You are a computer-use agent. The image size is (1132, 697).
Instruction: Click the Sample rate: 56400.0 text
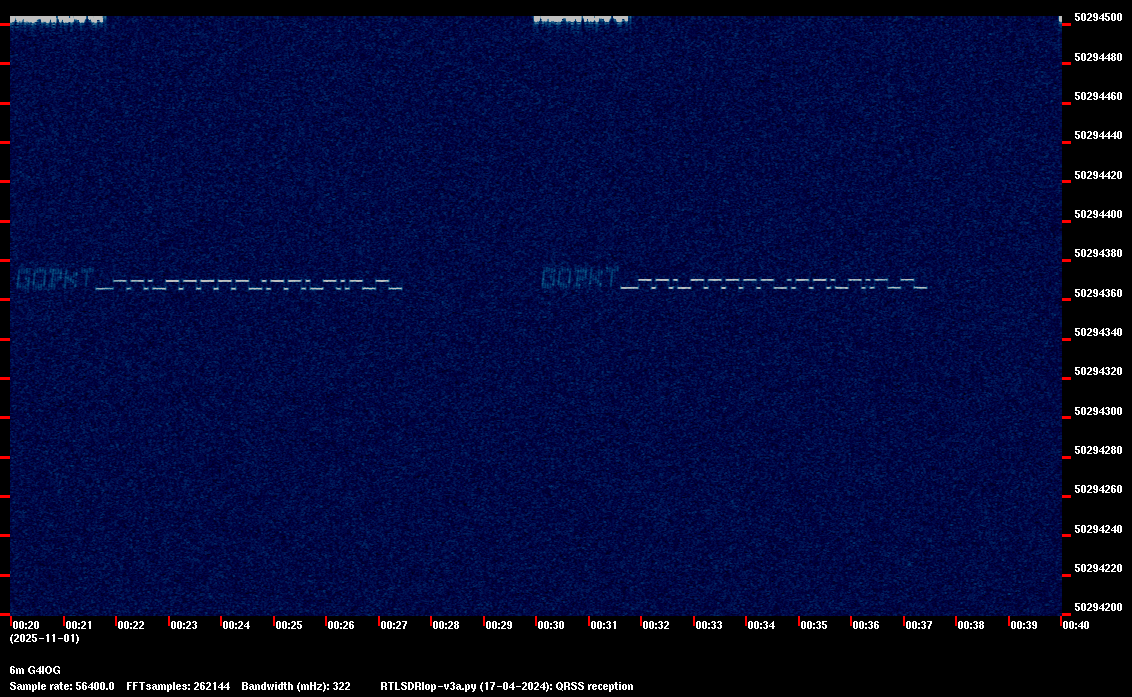tap(62, 686)
